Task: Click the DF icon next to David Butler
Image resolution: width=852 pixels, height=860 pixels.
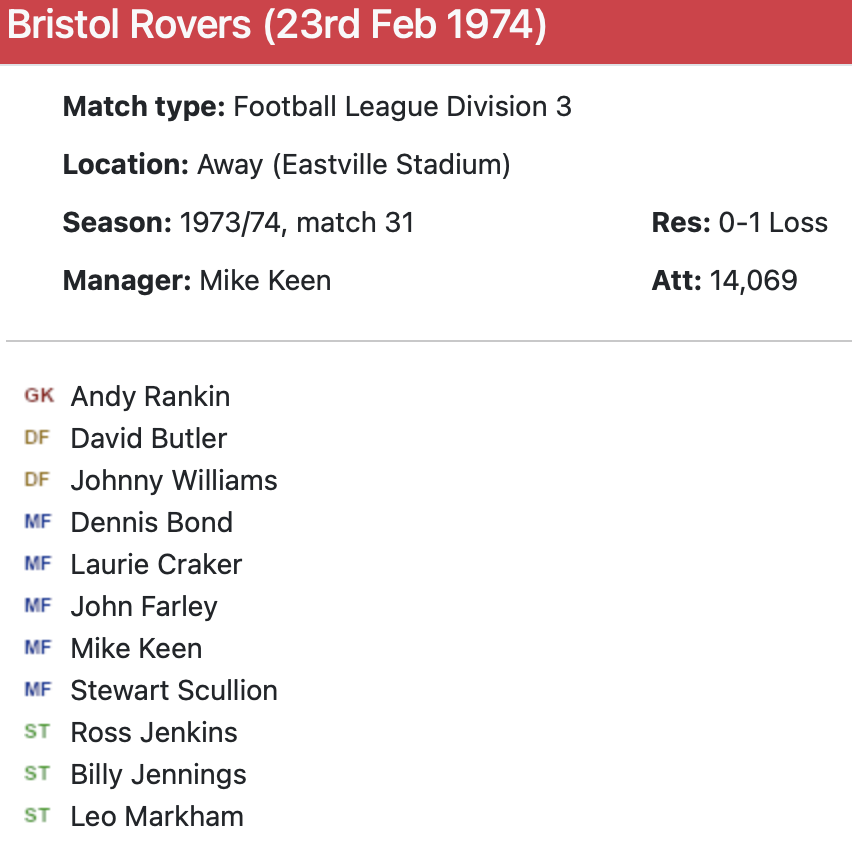Action: [37, 438]
